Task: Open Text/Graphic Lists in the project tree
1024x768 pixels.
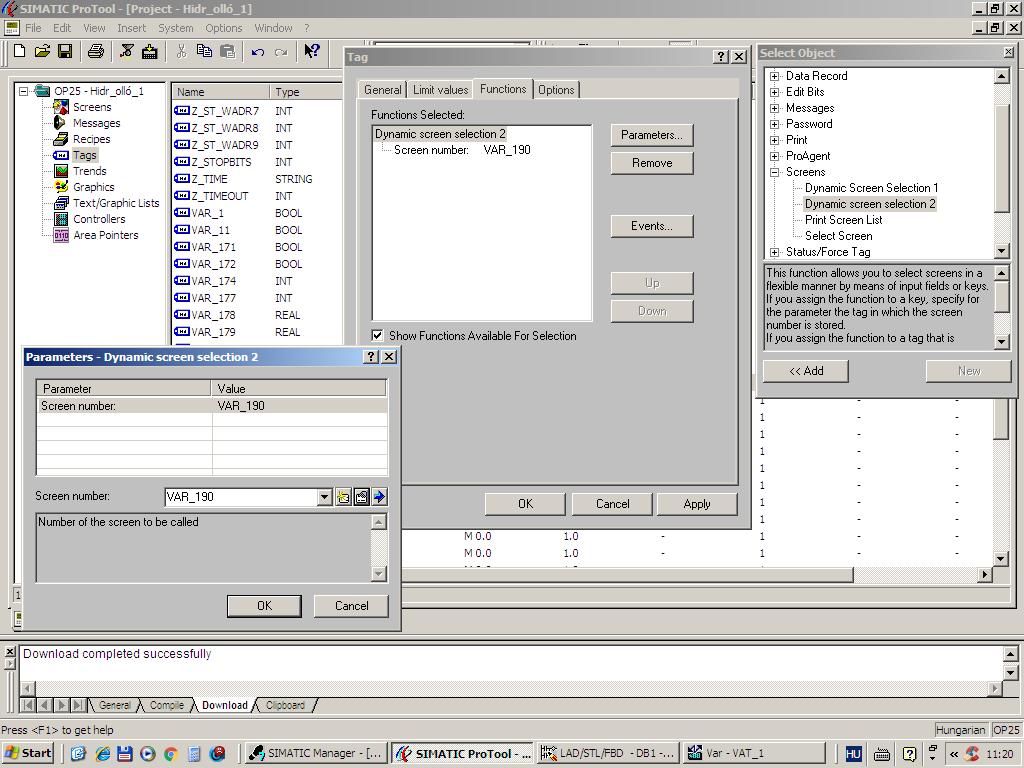Action: tap(116, 203)
